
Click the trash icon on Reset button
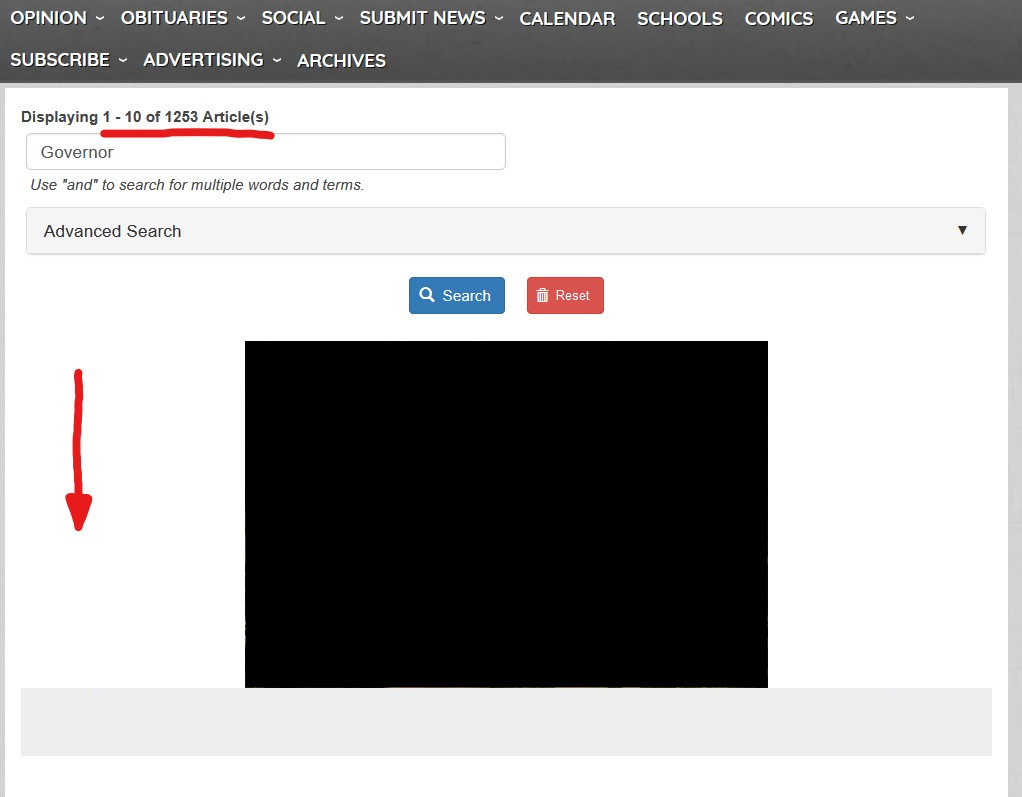tap(542, 295)
